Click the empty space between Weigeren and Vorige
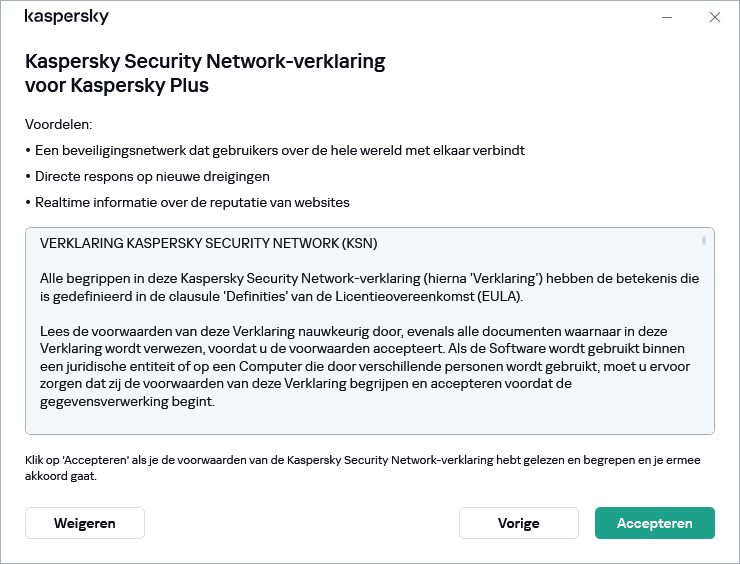740x564 pixels. (x=300, y=523)
